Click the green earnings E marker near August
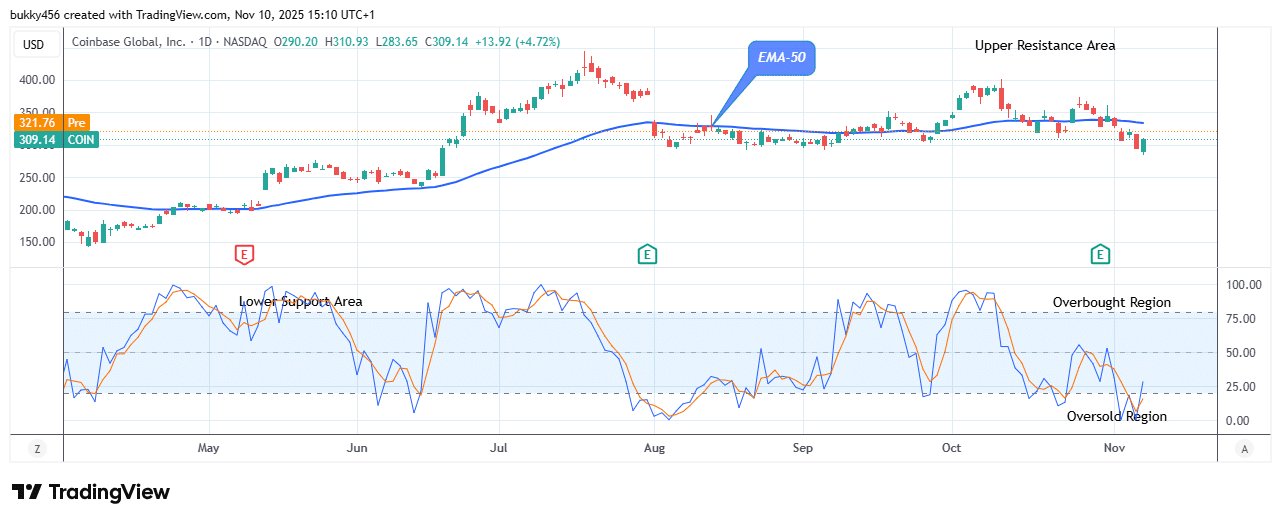 pyautogui.click(x=647, y=254)
